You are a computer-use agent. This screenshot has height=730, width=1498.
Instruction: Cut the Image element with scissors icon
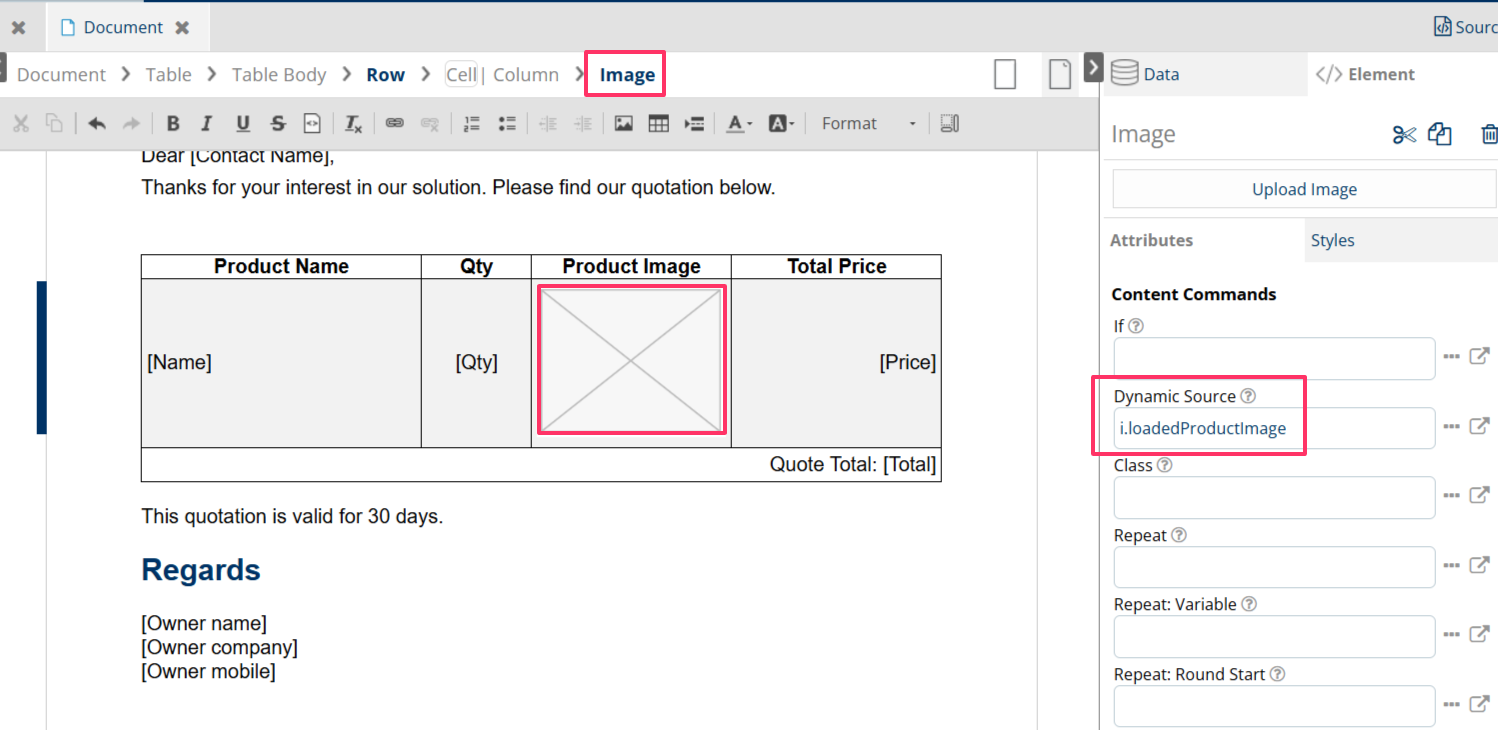click(x=1404, y=135)
